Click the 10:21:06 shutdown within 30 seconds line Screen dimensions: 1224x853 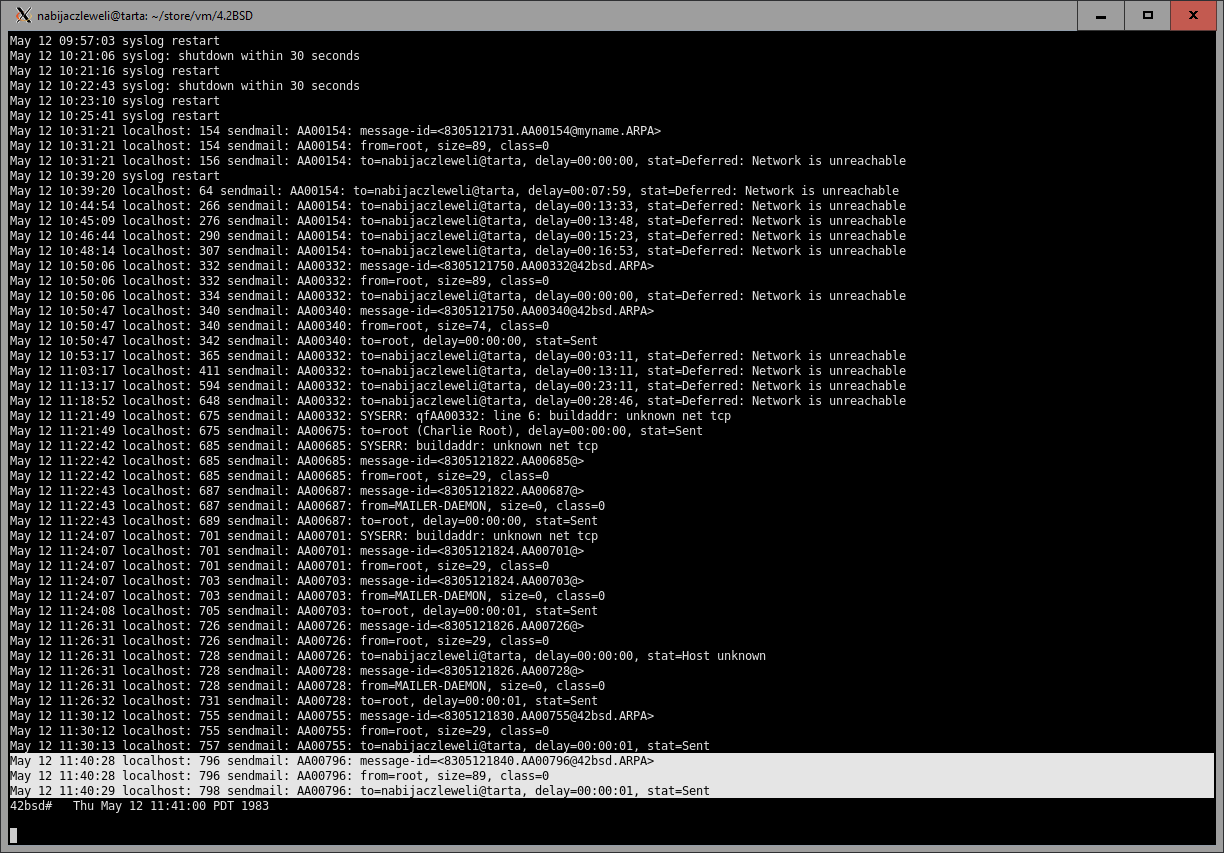pos(184,56)
